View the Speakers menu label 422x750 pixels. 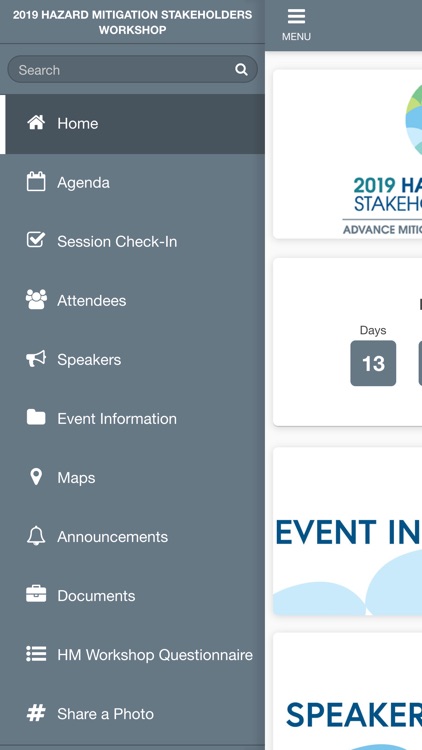(89, 360)
